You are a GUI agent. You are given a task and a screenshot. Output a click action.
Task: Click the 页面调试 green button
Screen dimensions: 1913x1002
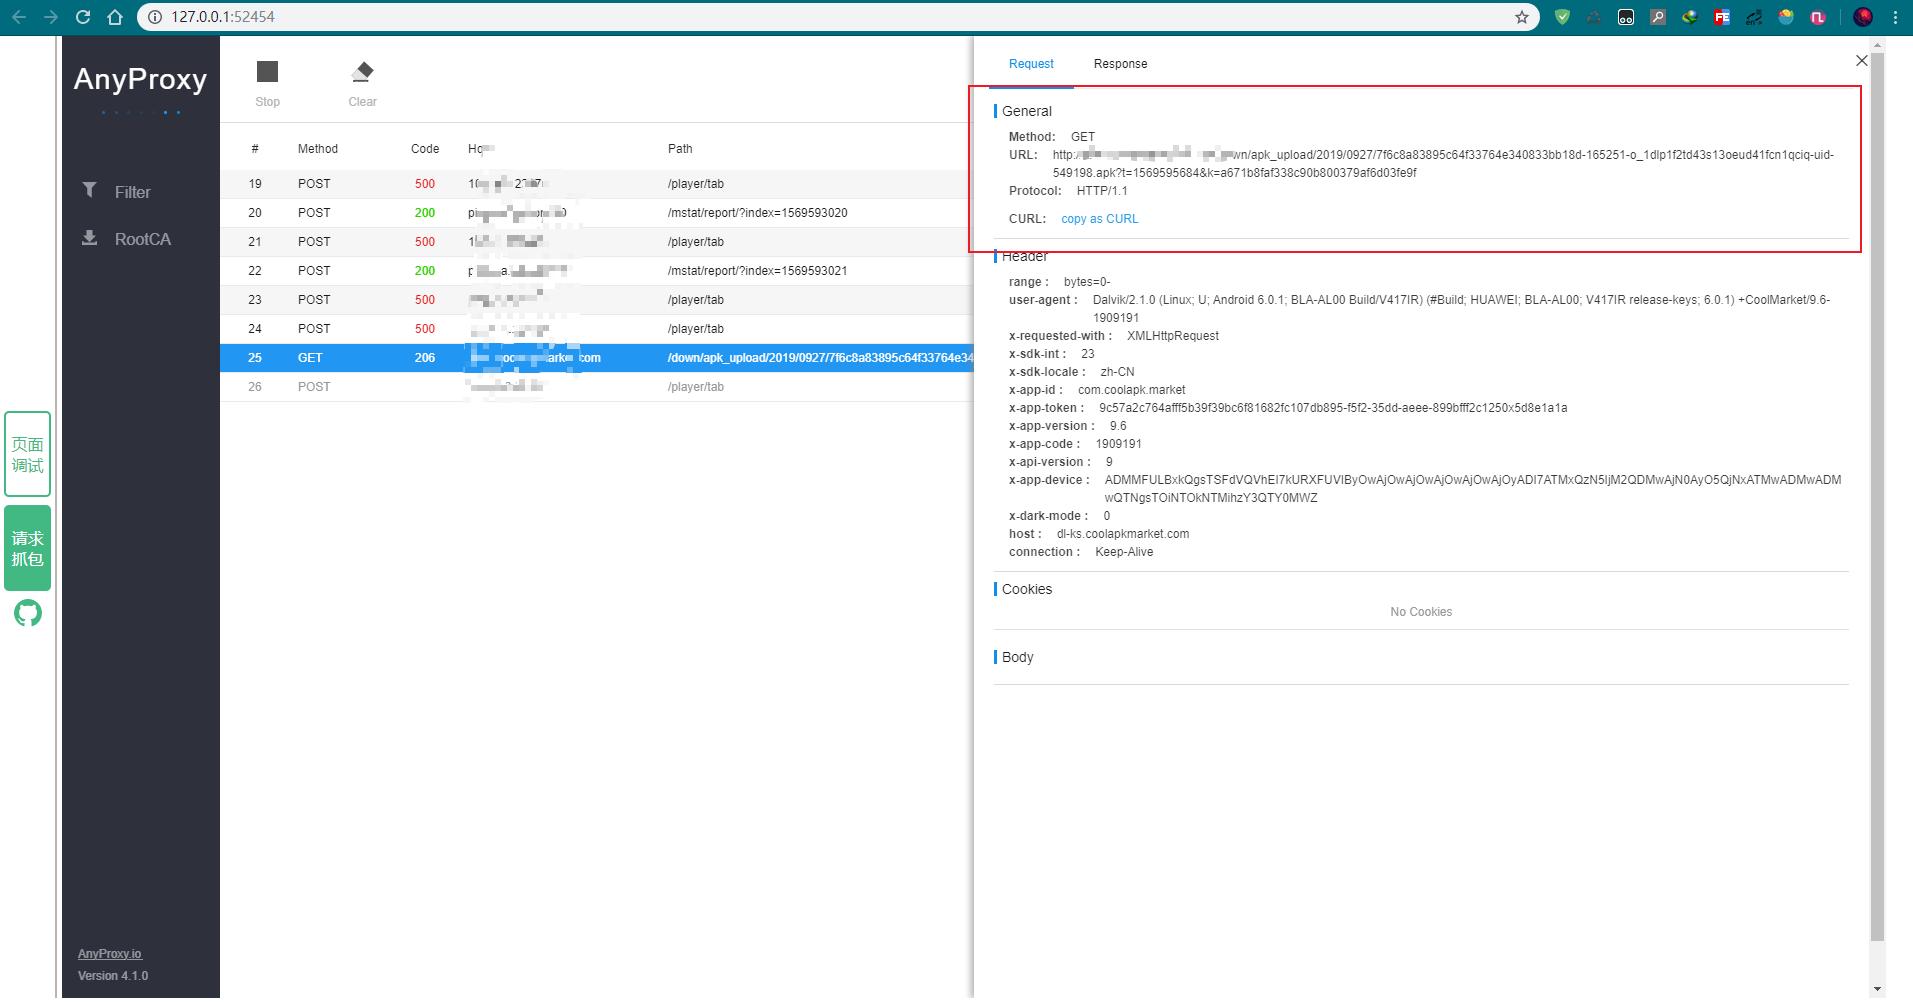(x=28, y=454)
